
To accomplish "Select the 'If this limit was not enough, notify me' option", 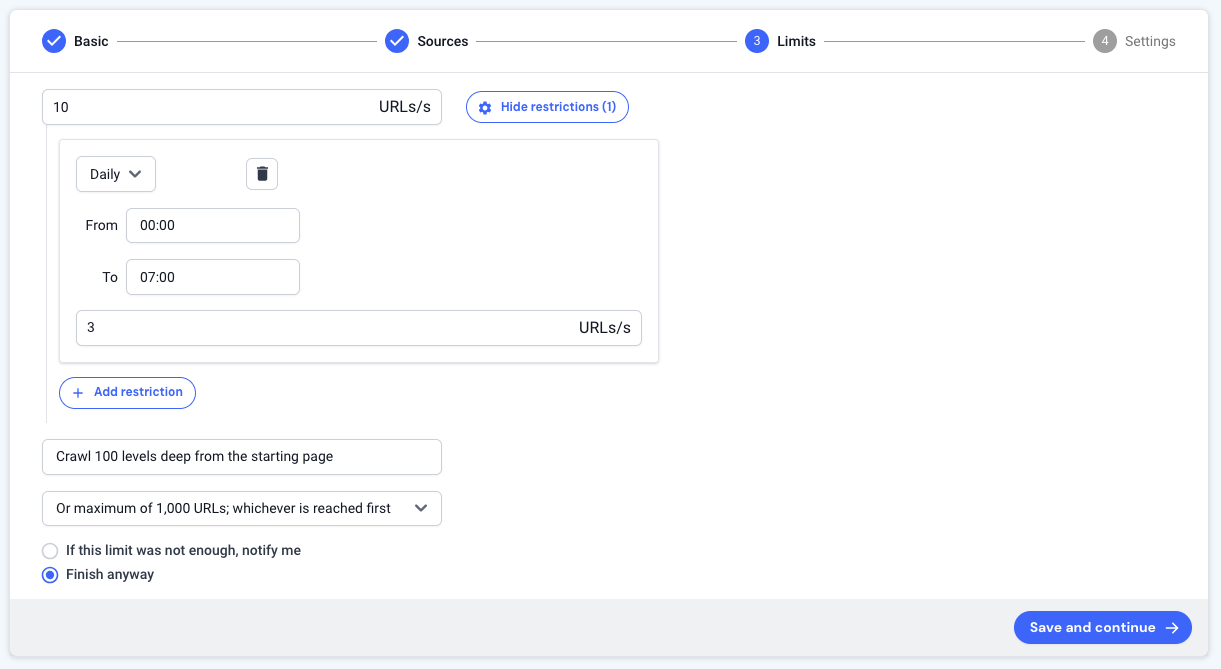I will tap(50, 551).
